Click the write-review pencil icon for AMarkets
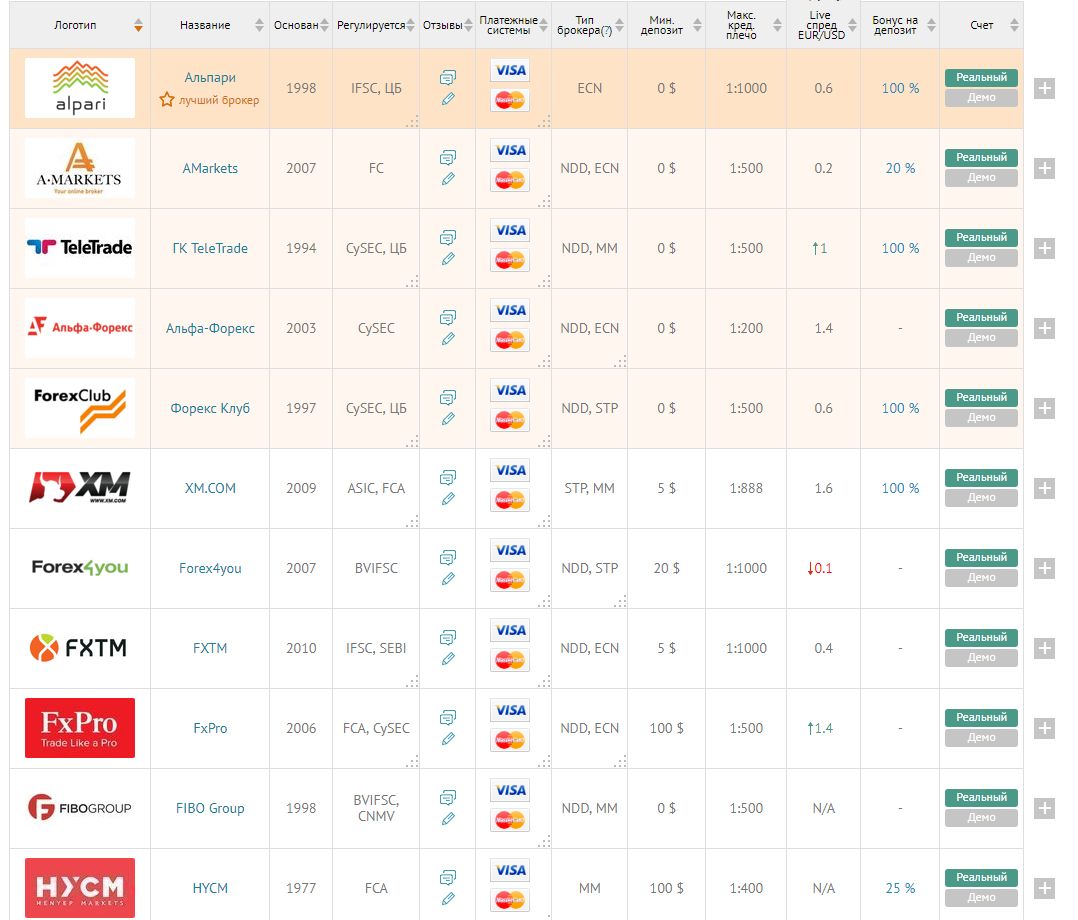The image size is (1078, 920). point(447,179)
